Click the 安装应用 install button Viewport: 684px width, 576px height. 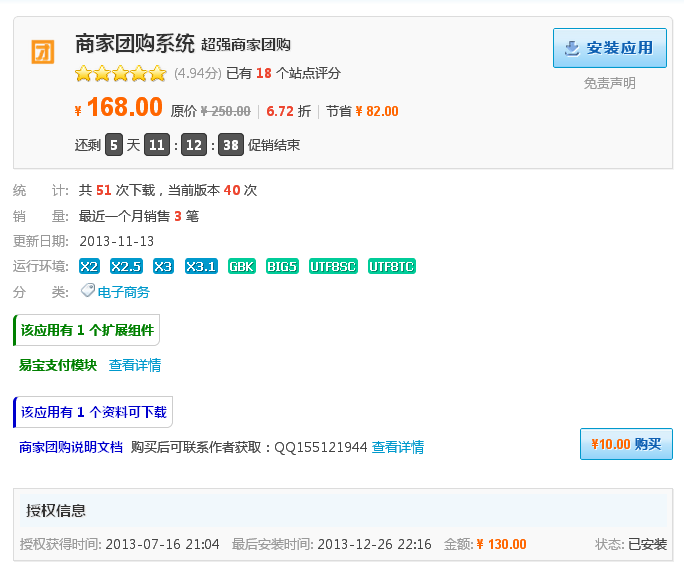(x=610, y=48)
